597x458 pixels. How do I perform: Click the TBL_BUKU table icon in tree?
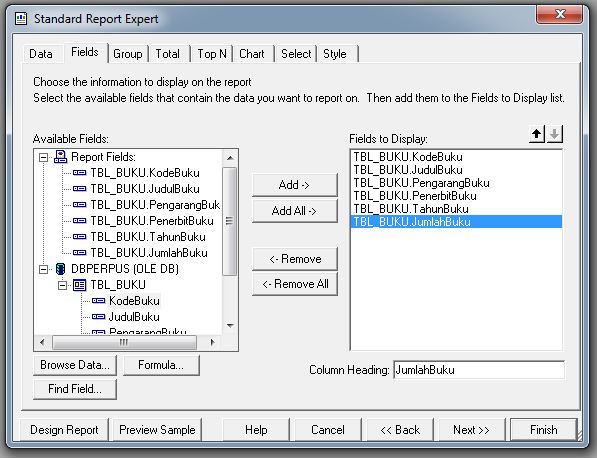(x=80, y=285)
